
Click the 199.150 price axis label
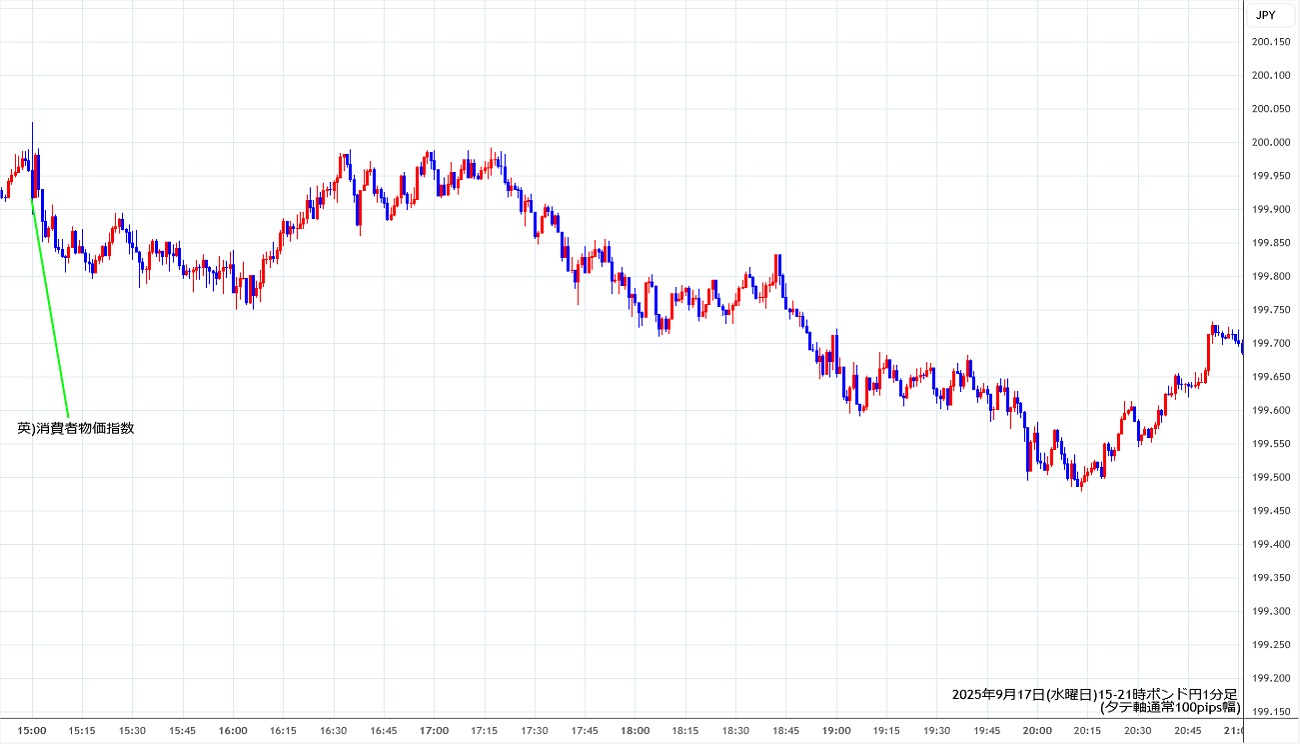coord(1270,712)
